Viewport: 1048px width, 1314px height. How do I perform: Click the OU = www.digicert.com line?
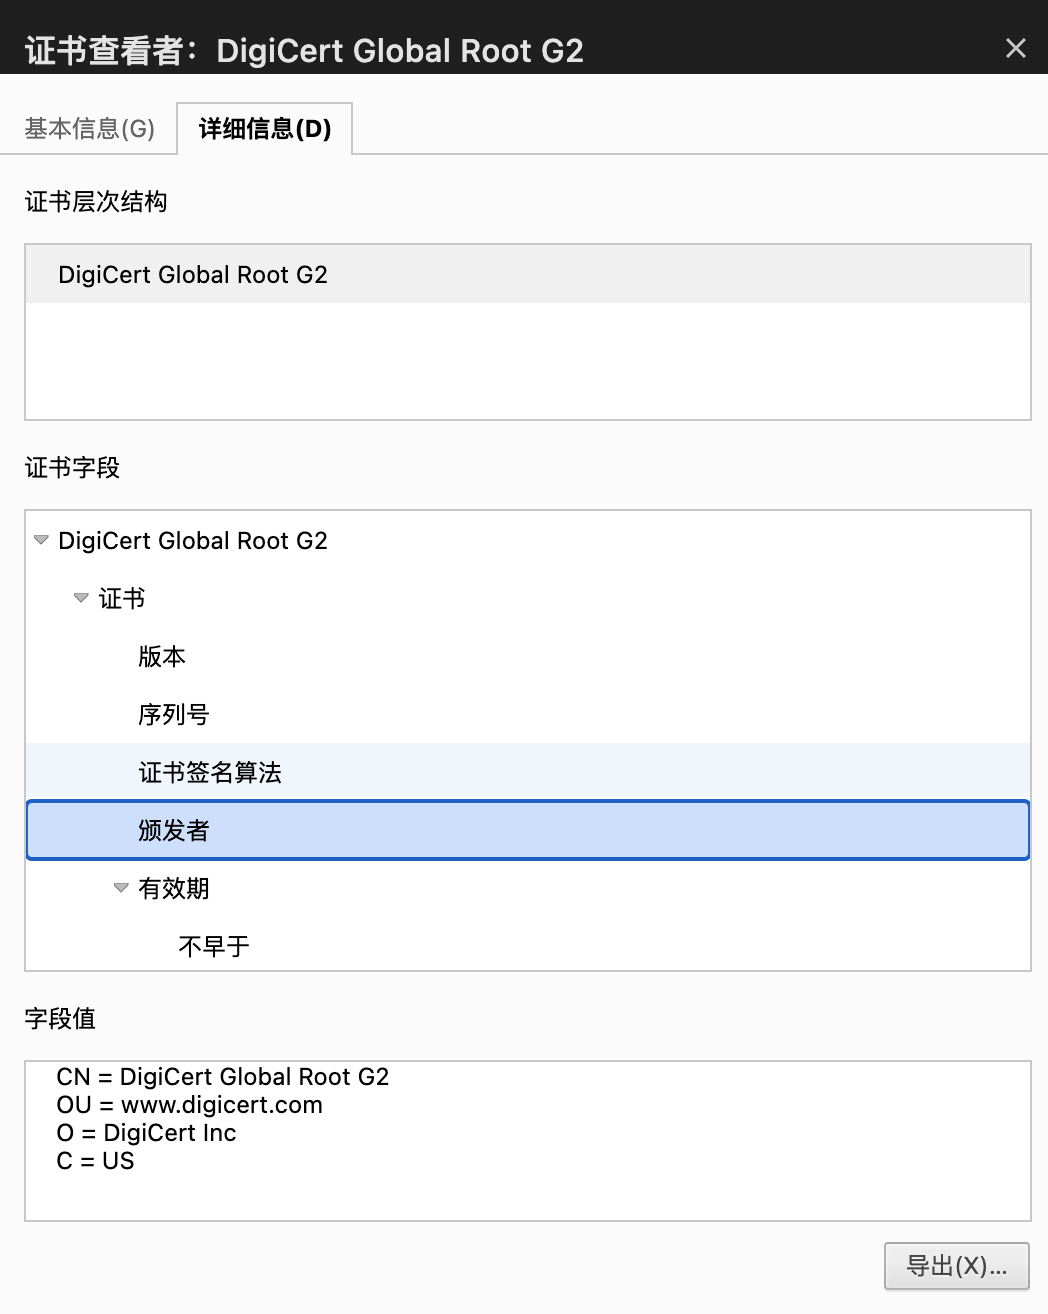coord(190,1105)
